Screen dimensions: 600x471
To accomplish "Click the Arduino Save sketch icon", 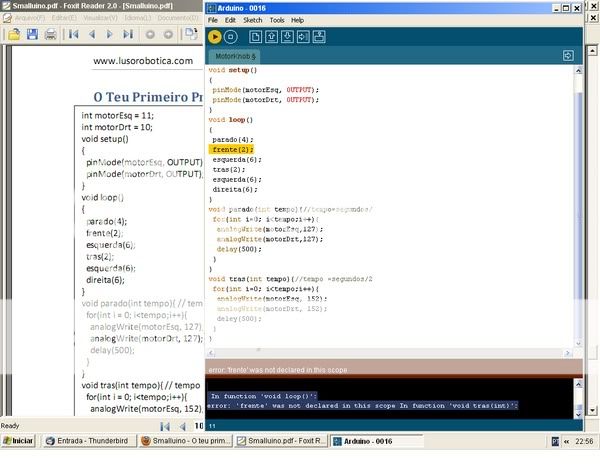I will click(287, 37).
